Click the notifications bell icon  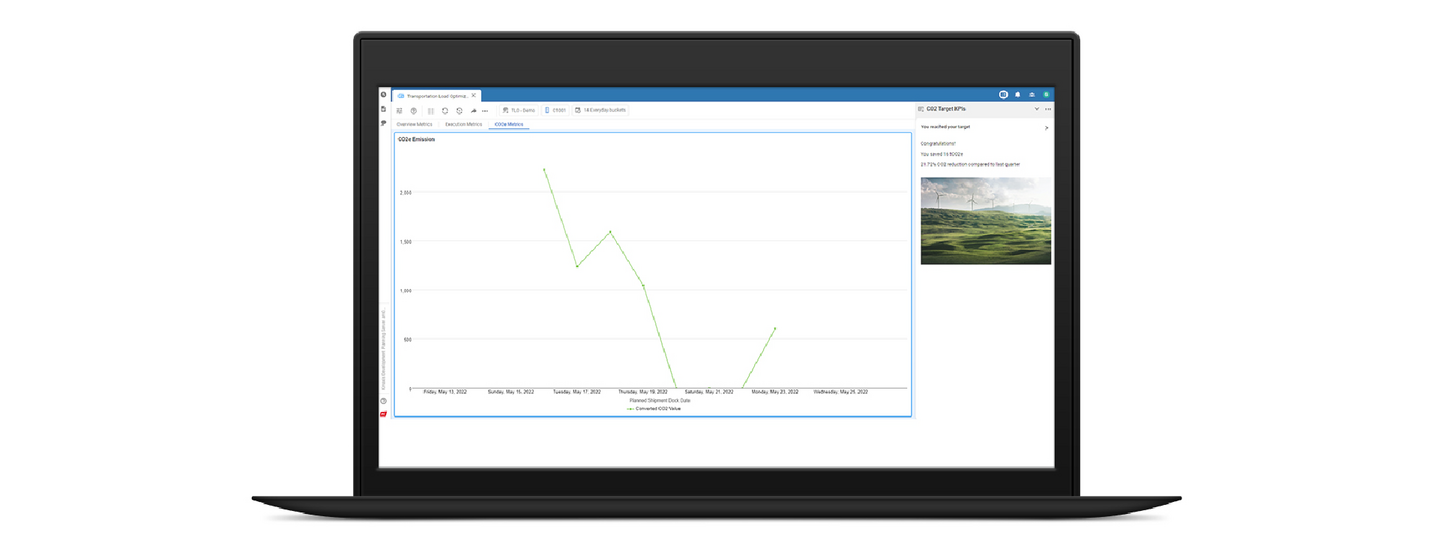1017,95
